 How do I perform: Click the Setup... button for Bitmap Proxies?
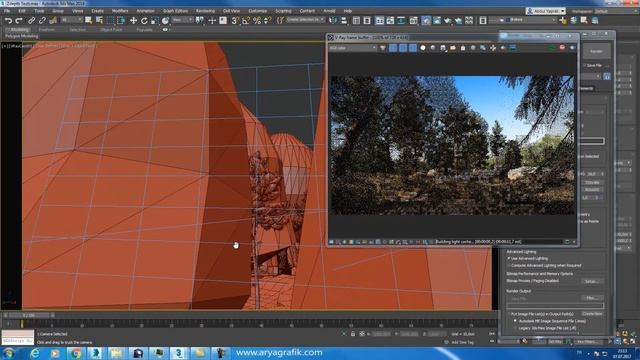(592, 281)
